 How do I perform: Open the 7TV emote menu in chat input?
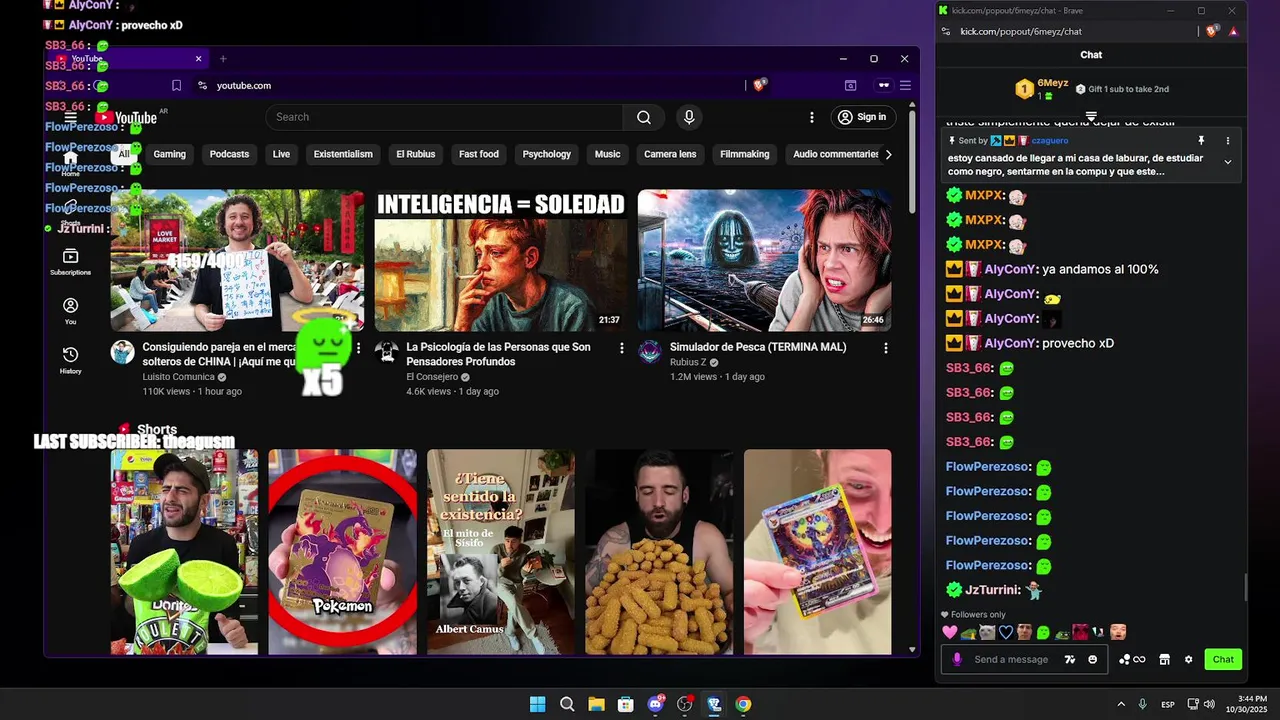click(x=1070, y=660)
